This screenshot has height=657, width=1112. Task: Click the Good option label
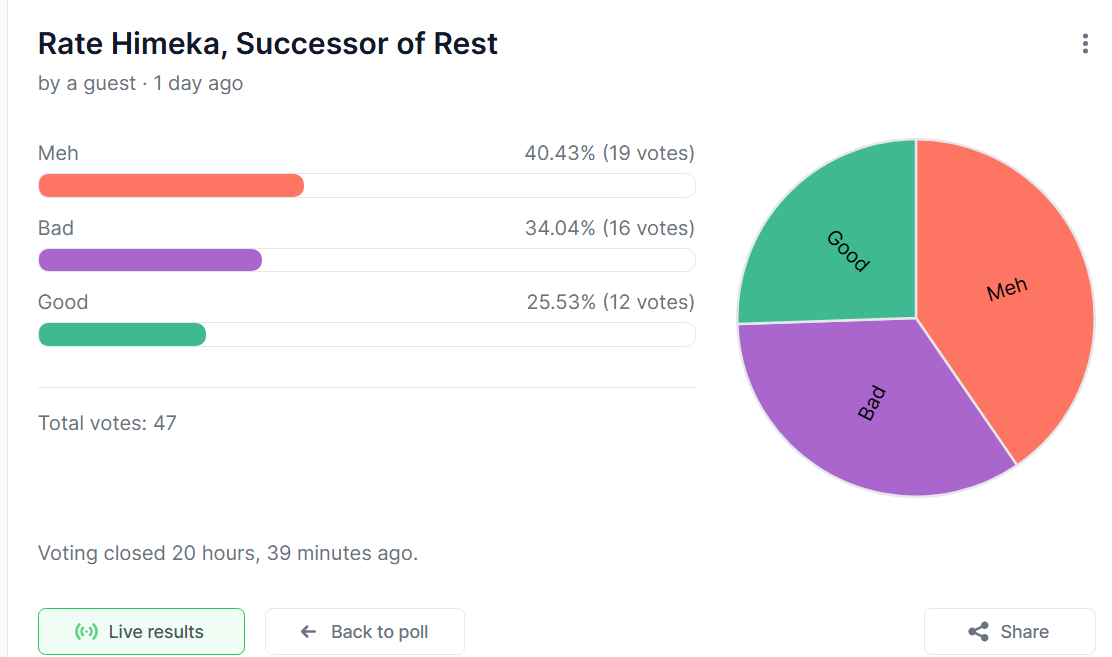point(63,302)
